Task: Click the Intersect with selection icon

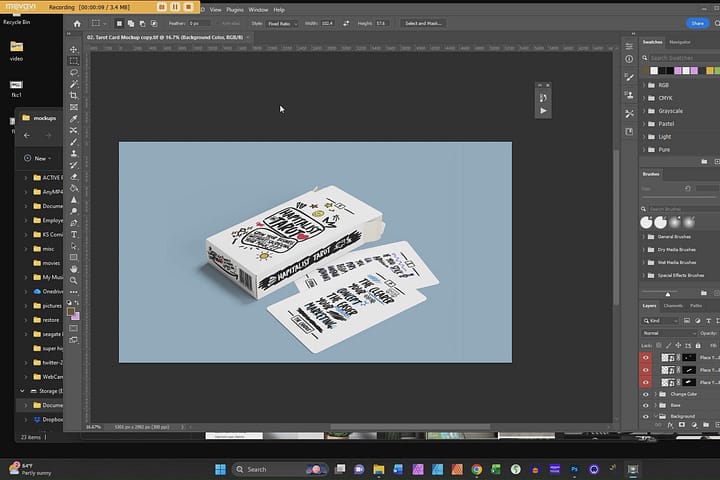Action: pyautogui.click(x=154, y=23)
